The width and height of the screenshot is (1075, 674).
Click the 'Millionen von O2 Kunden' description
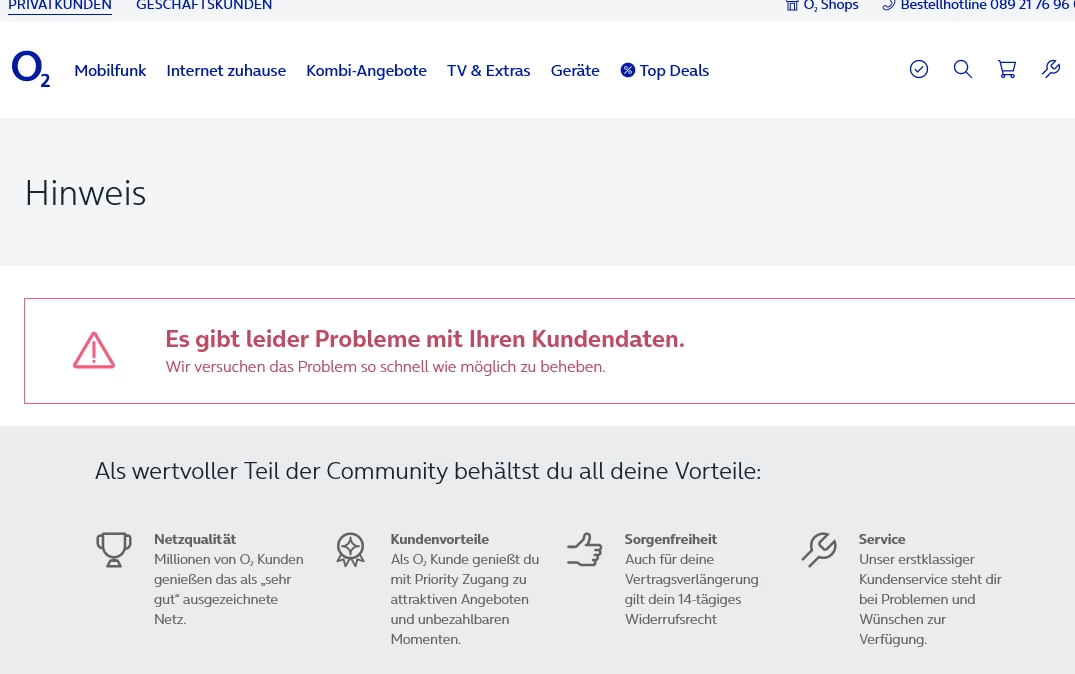[229, 589]
